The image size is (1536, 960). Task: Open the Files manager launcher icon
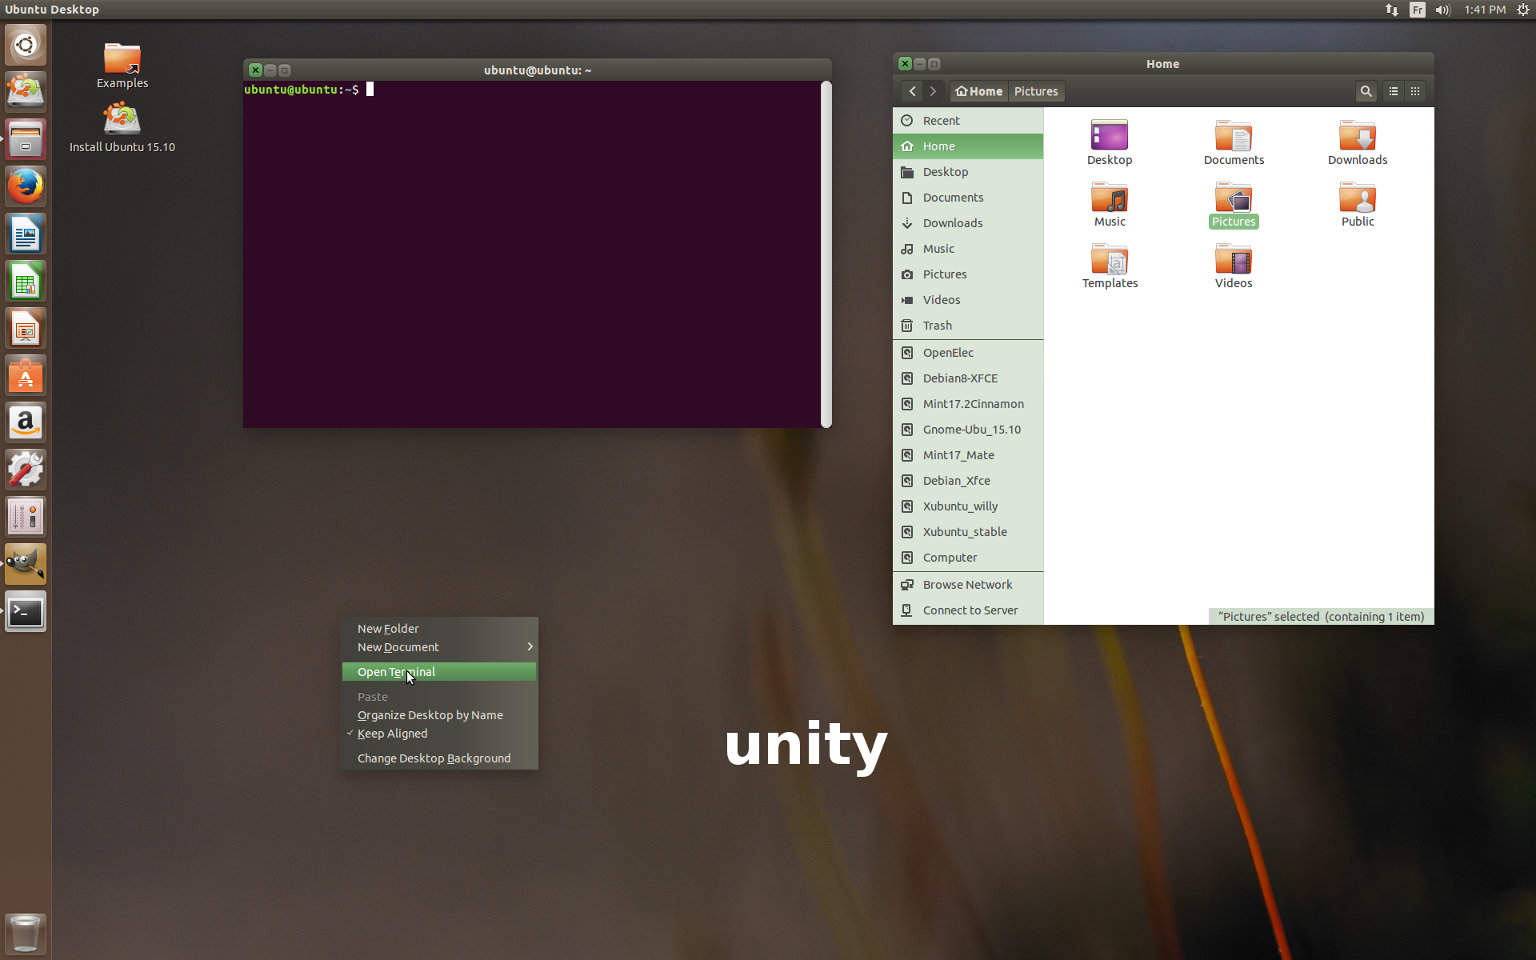click(25, 139)
